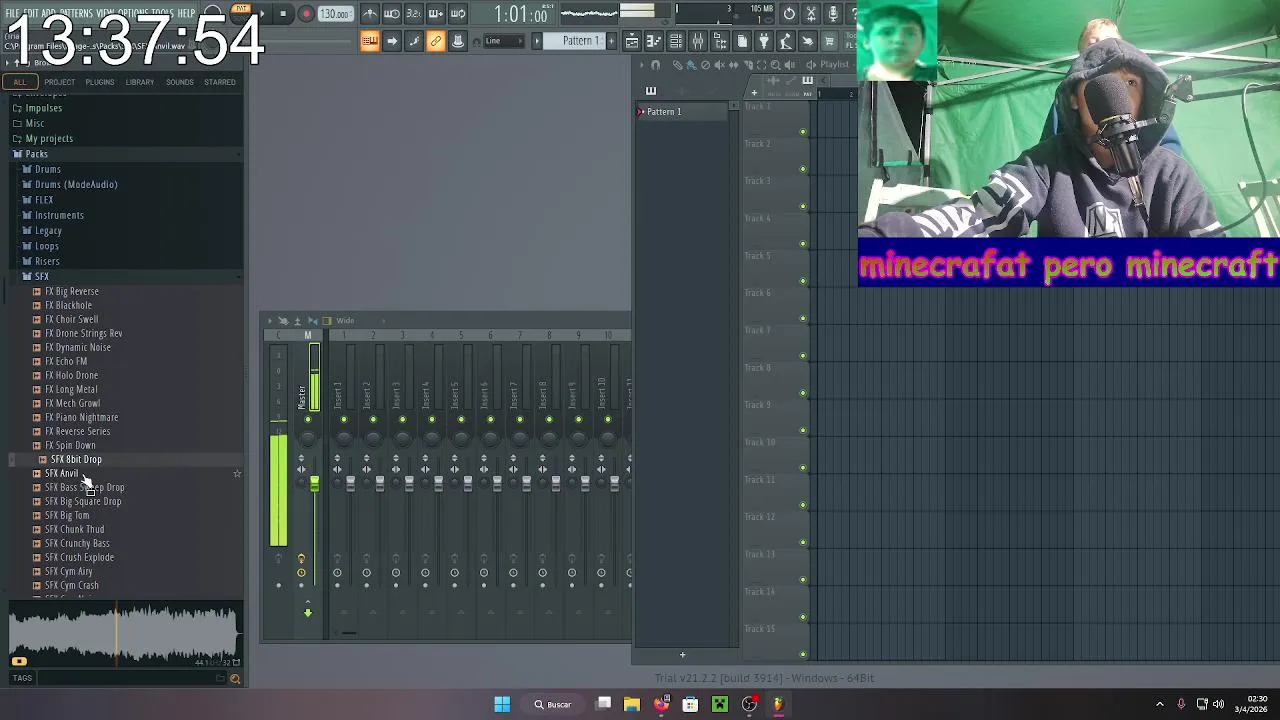Image resolution: width=1280 pixels, height=720 pixels.
Task: Open the Tempo tapper icon
Action: coord(786,41)
